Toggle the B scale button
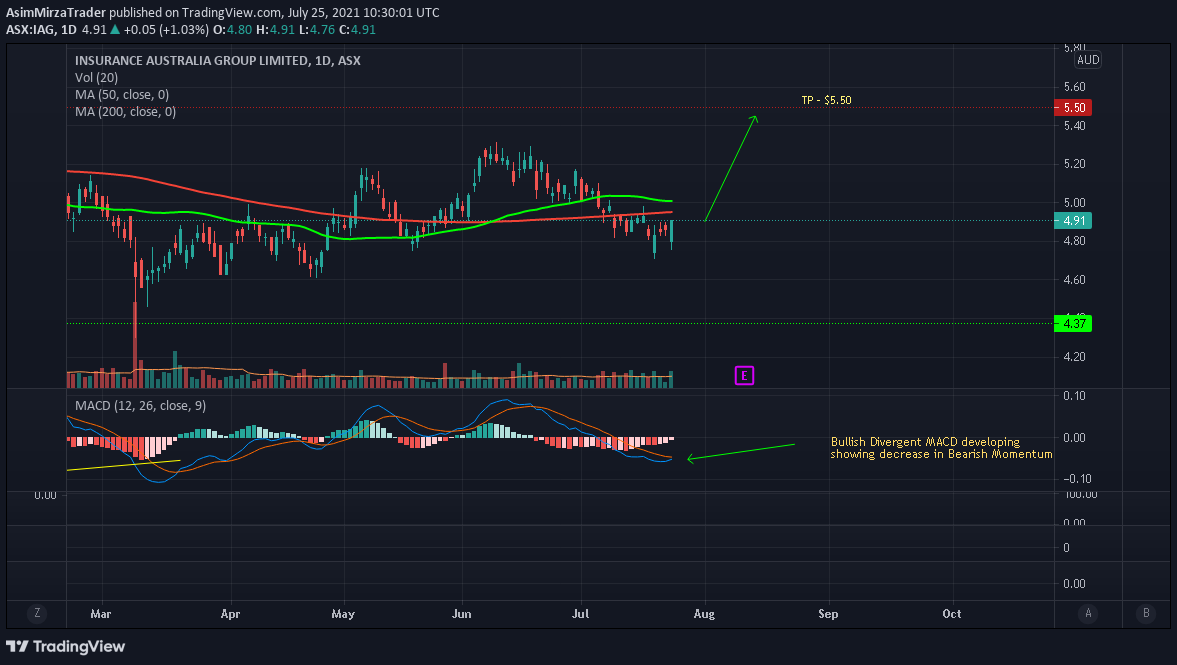 (x=1146, y=613)
